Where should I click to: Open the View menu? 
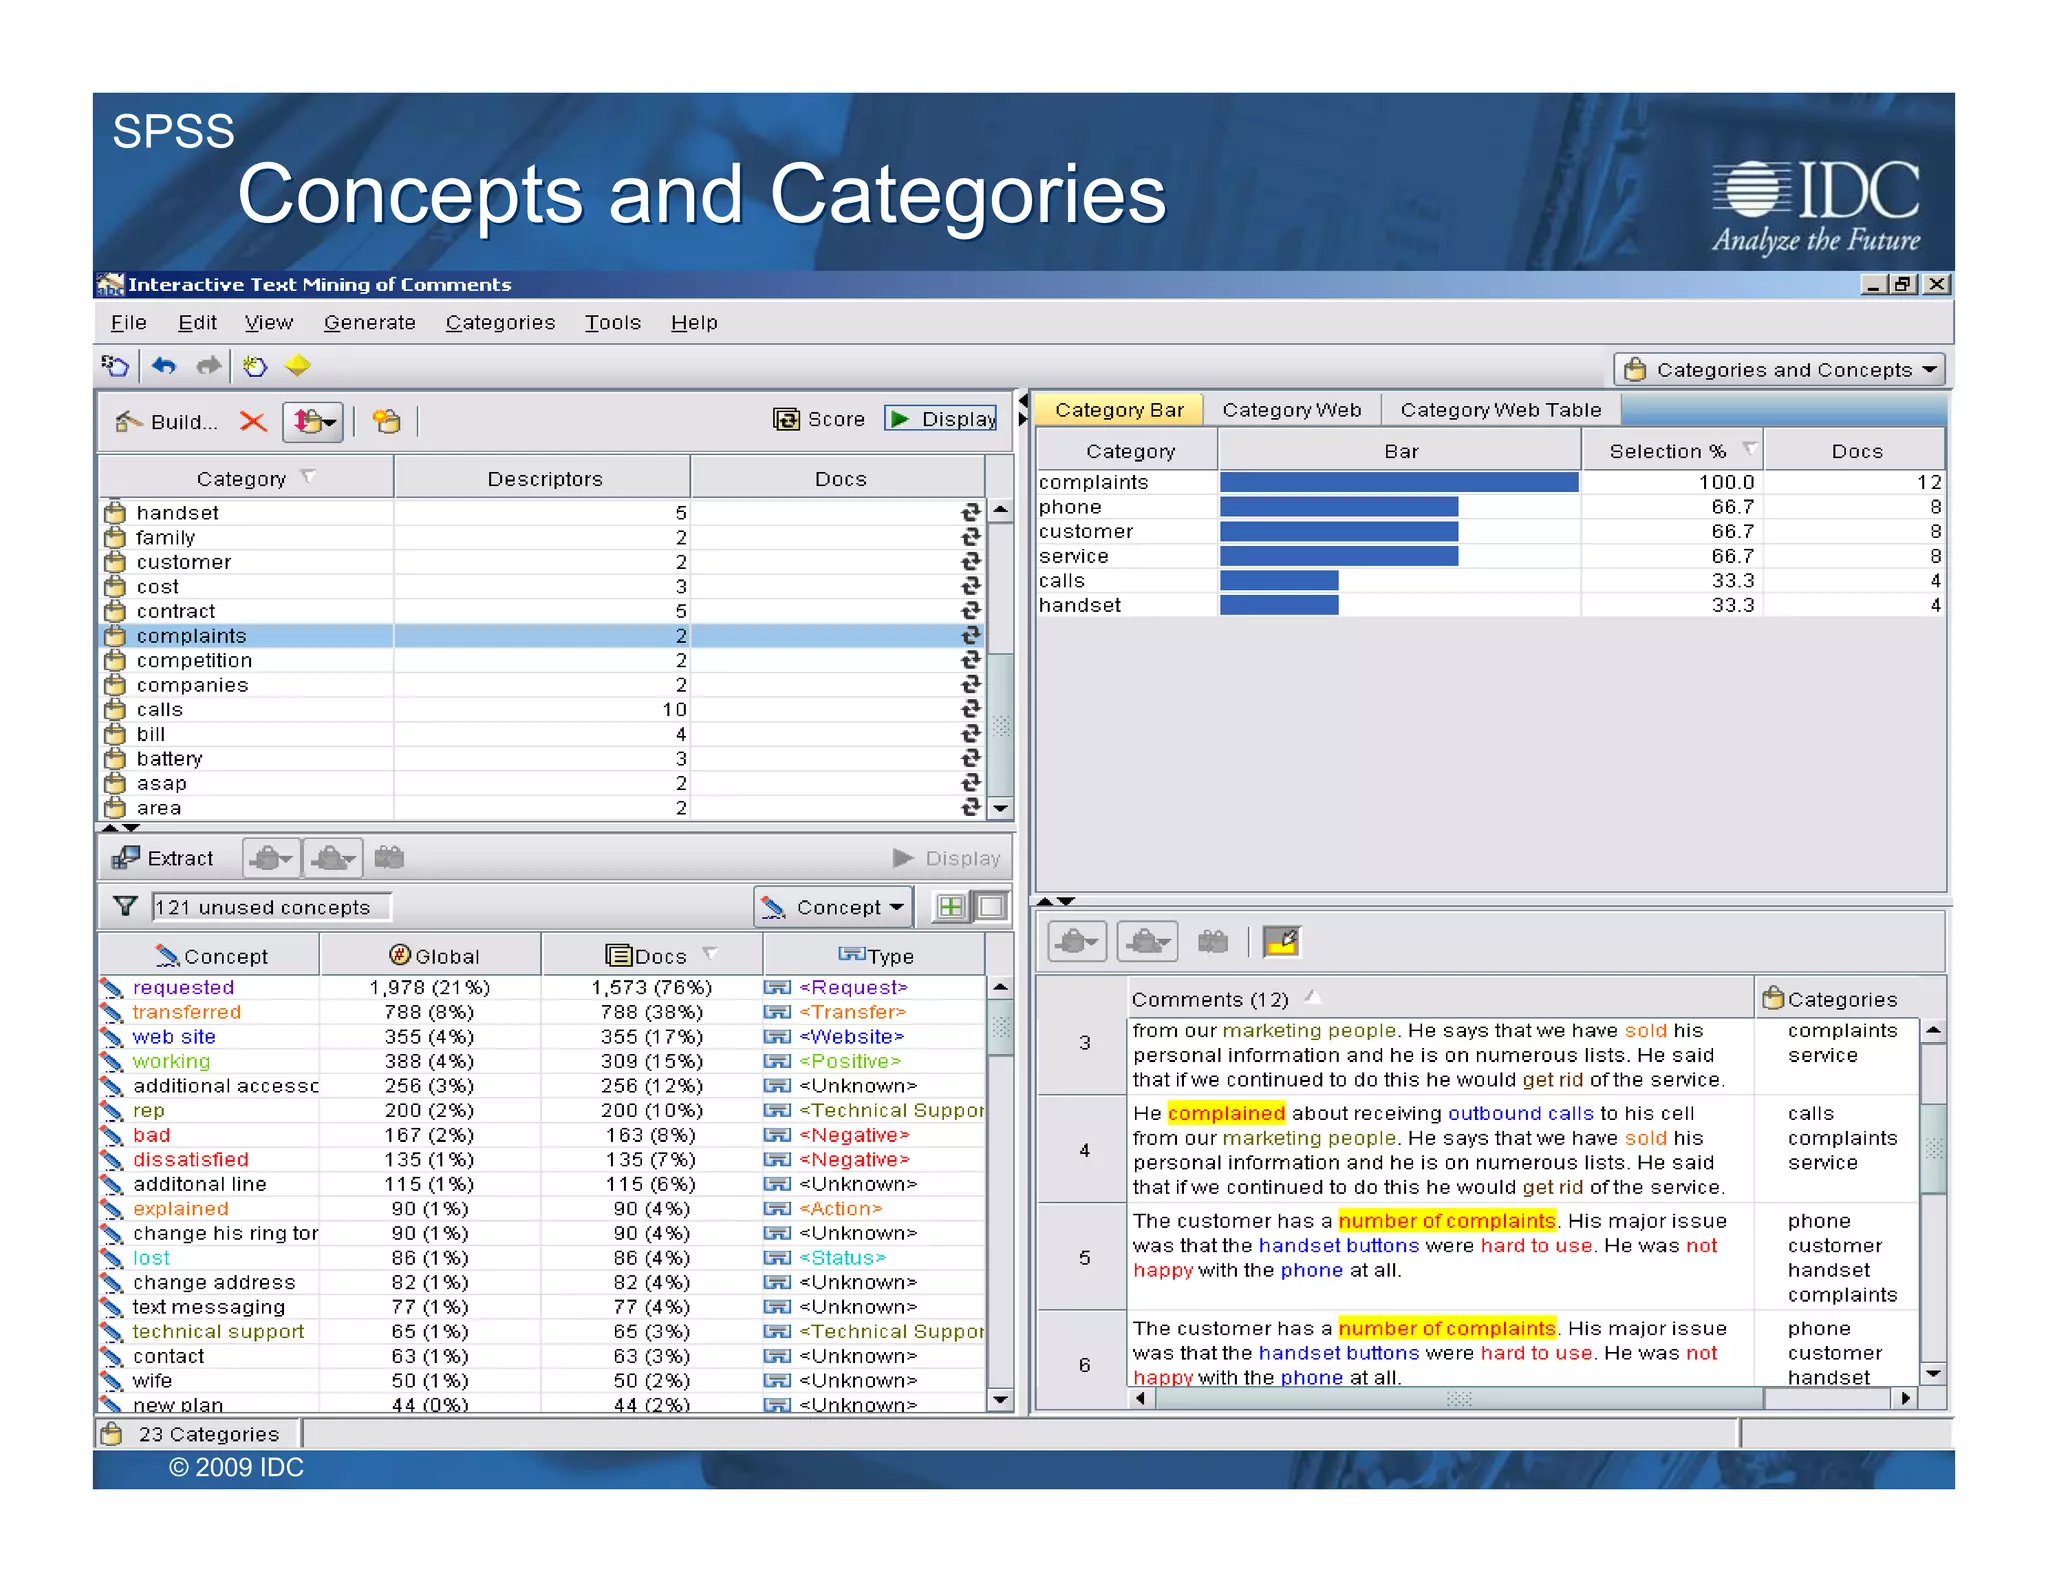(268, 323)
